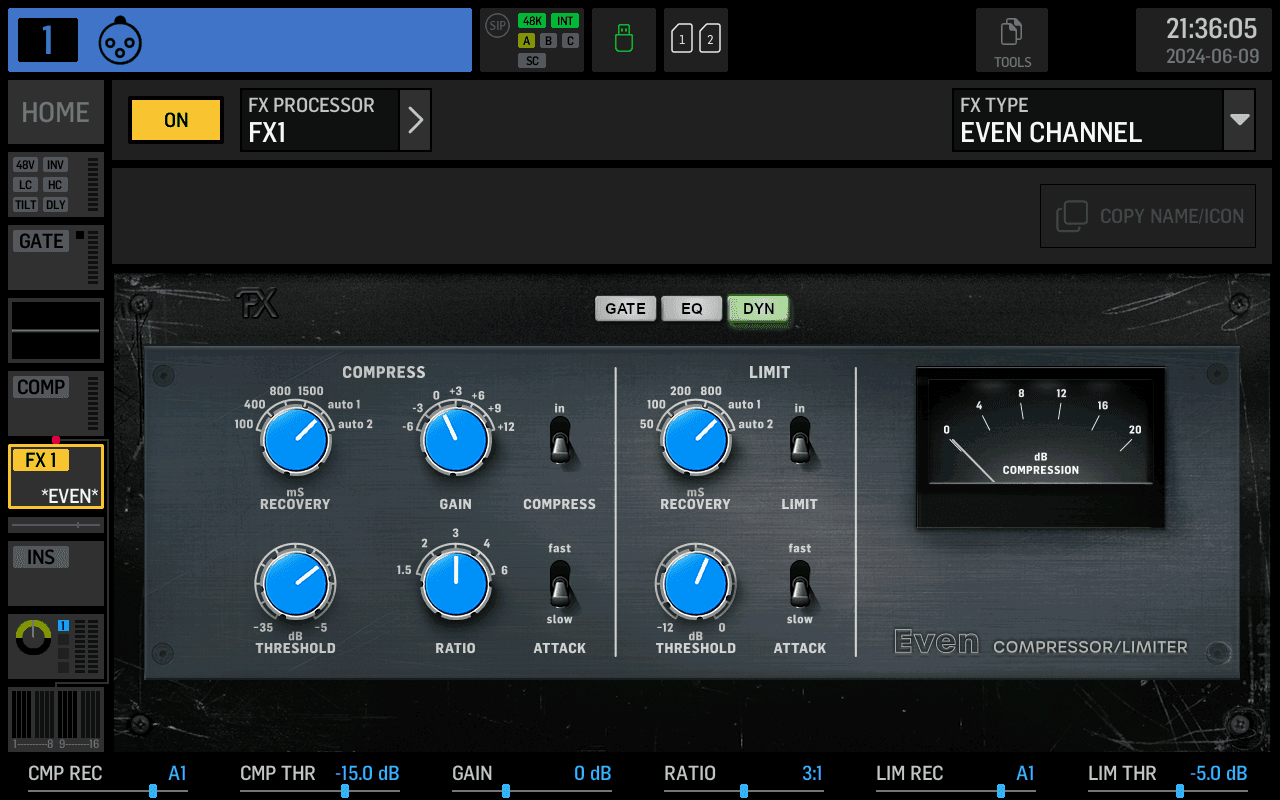Open the EQ curve panel in sidebar
This screenshot has height=800, width=1280.
pos(56,330)
